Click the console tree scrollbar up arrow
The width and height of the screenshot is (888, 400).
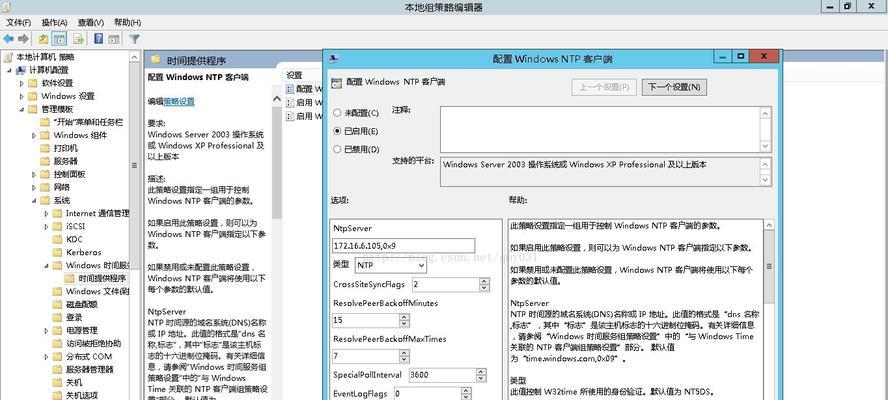coord(135,57)
